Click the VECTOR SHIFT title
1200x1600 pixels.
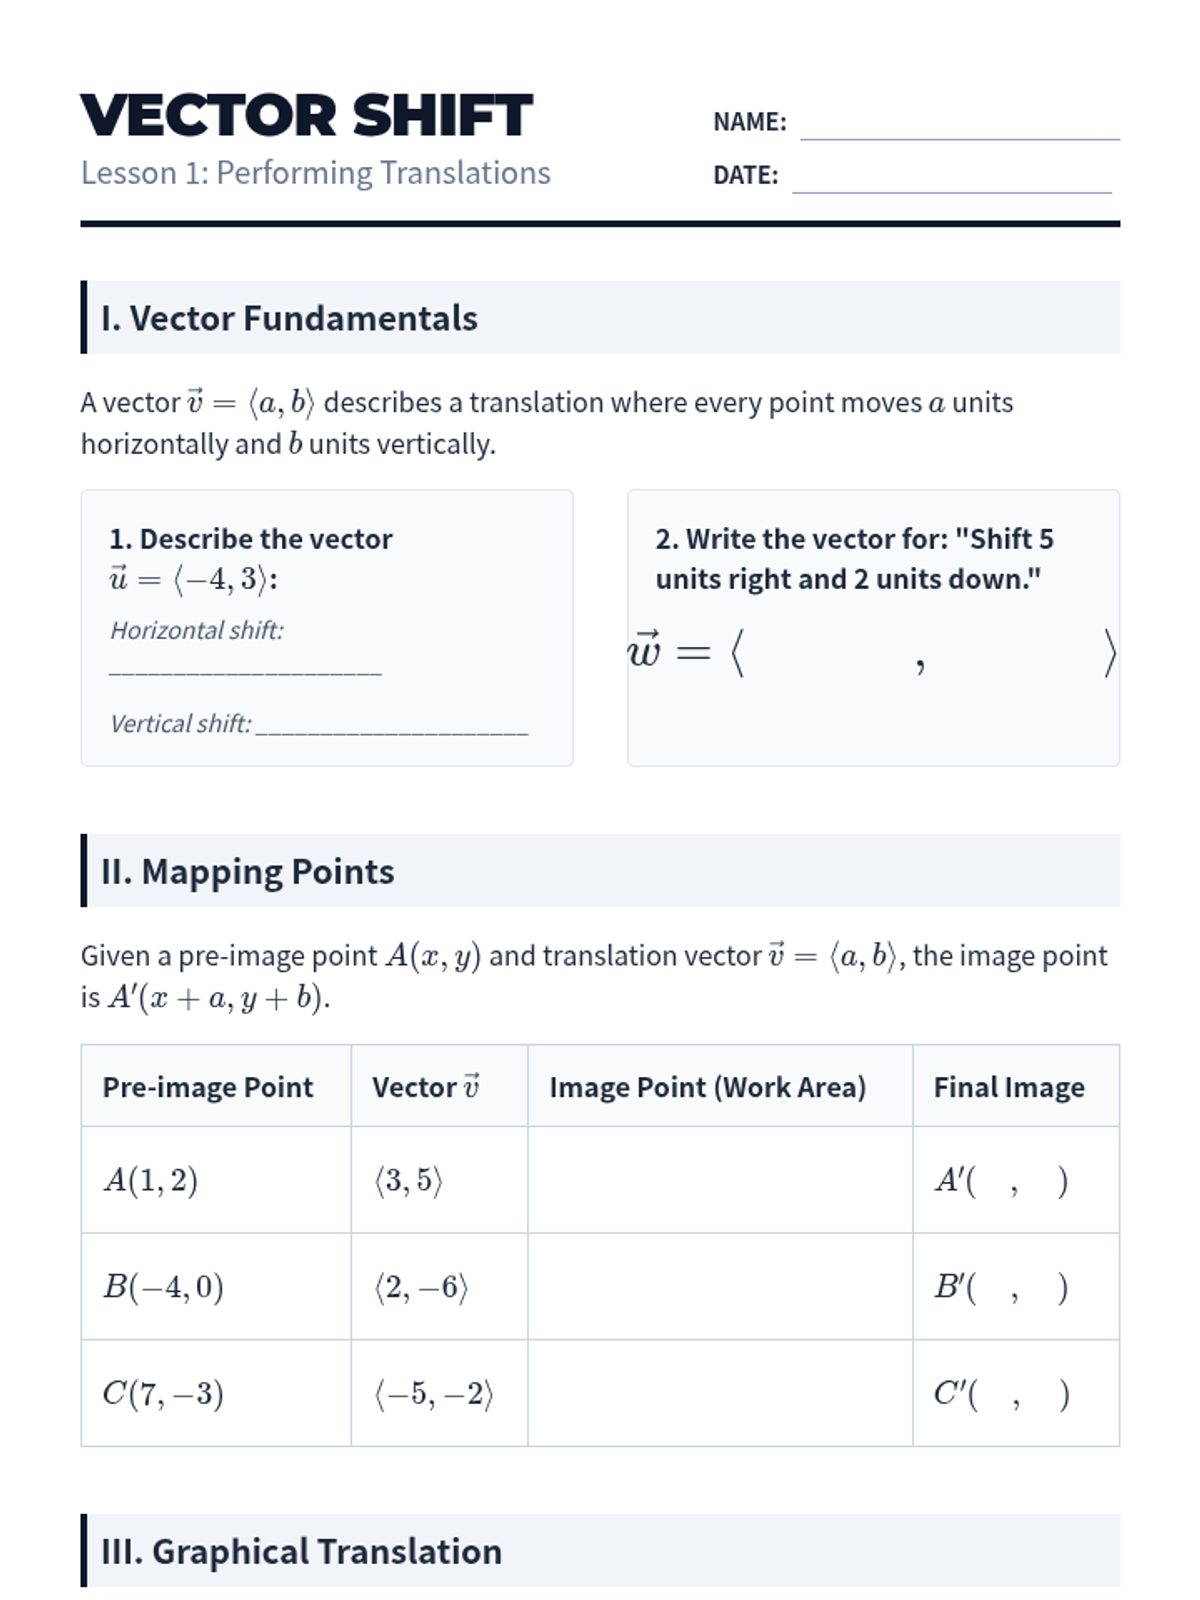coord(306,115)
